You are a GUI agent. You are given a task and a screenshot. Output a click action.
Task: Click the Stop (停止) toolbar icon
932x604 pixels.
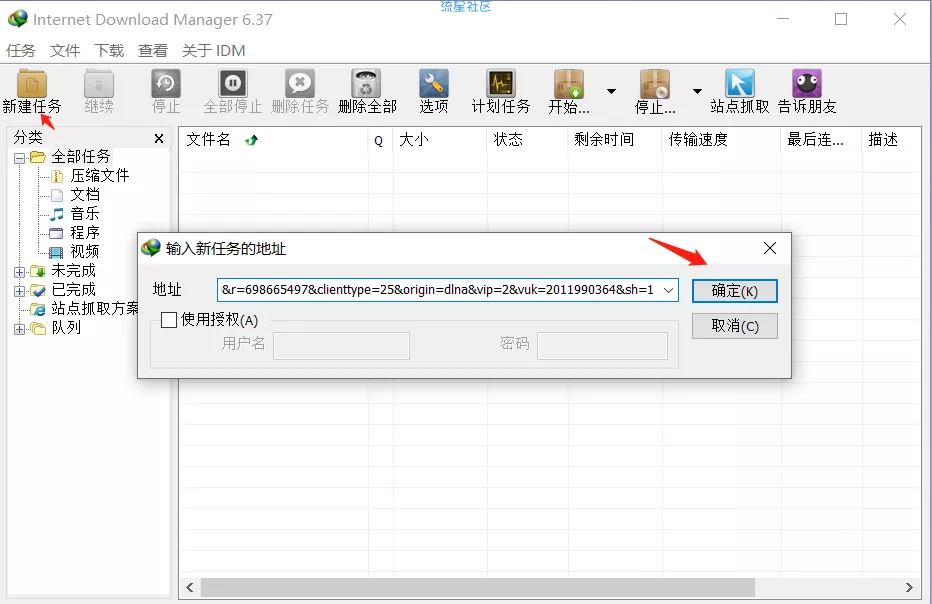(166, 84)
